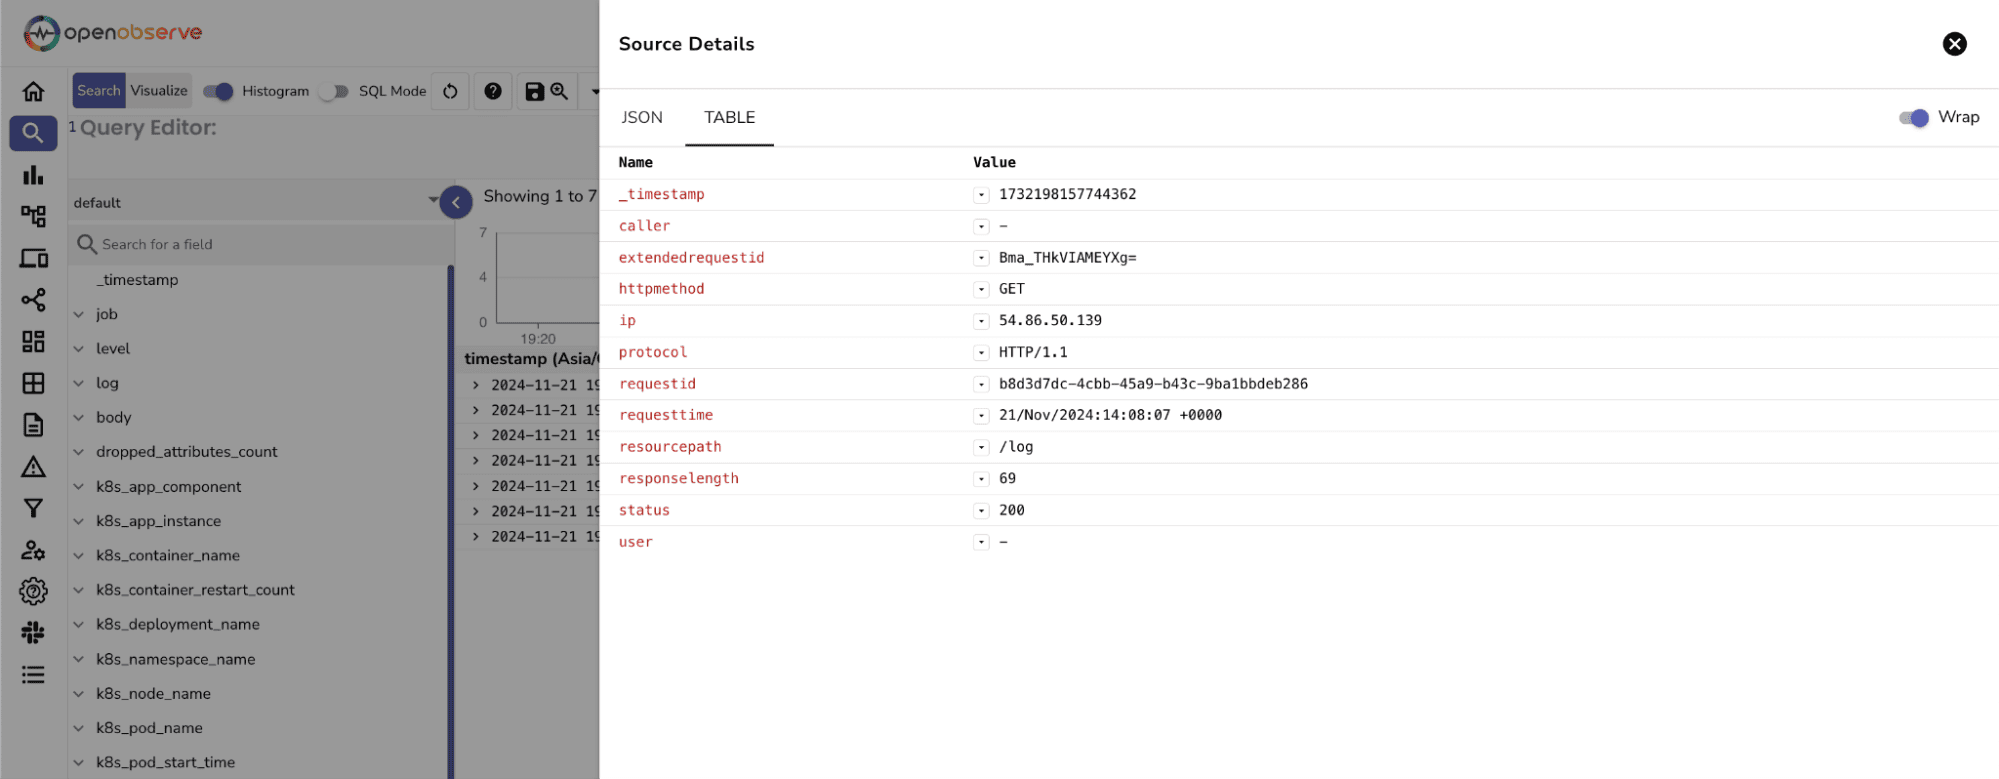The width and height of the screenshot is (1999, 779).
Task: Open the Home page from the sidebar
Action: pos(32,90)
